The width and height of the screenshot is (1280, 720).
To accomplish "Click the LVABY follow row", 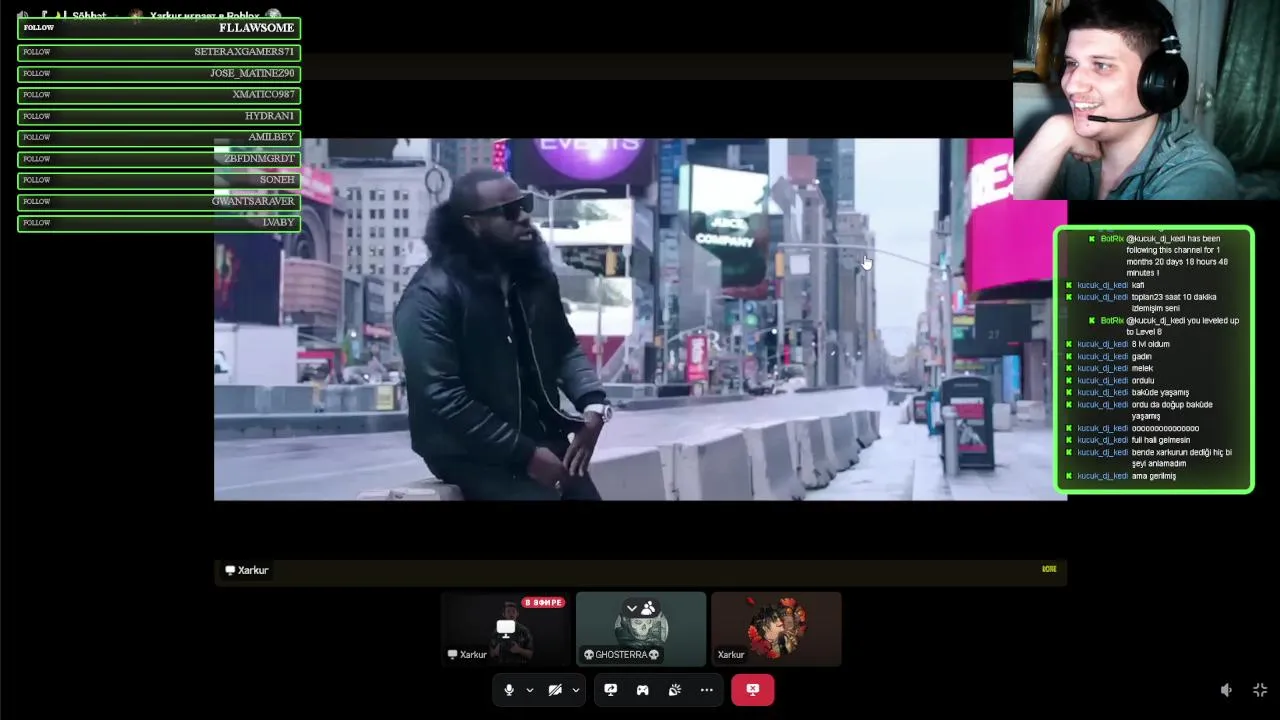I will click(x=159, y=223).
